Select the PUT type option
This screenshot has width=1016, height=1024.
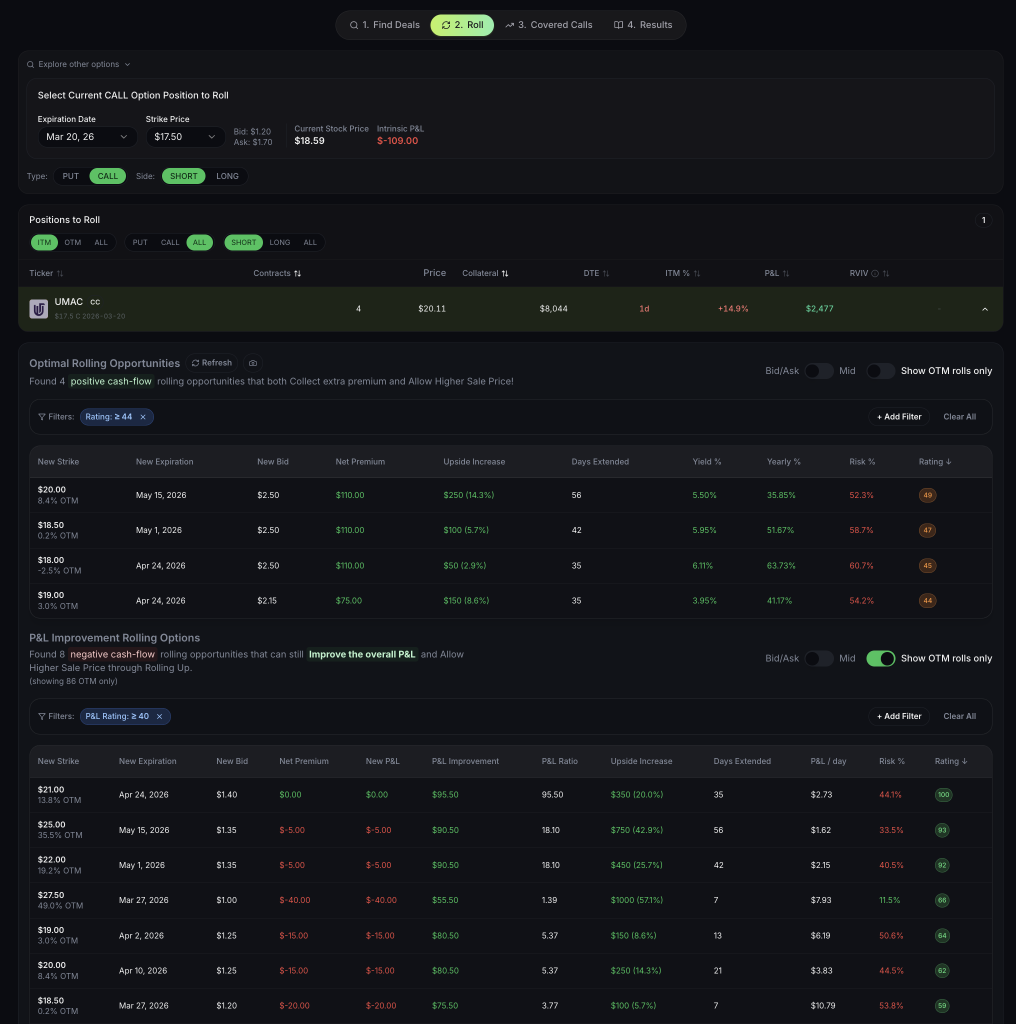click(70, 176)
